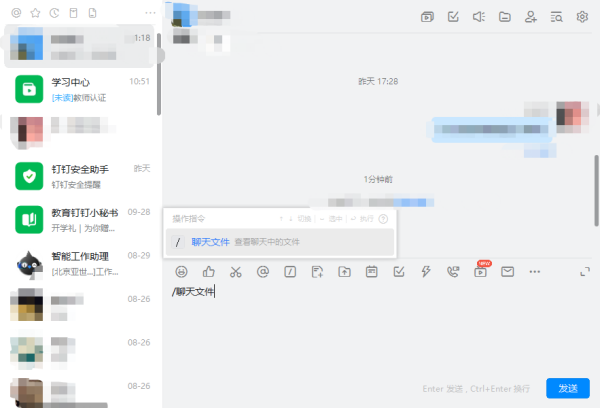This screenshot has height=408, width=600.
Task: Click the More dots above conversation list
Action: point(150,13)
